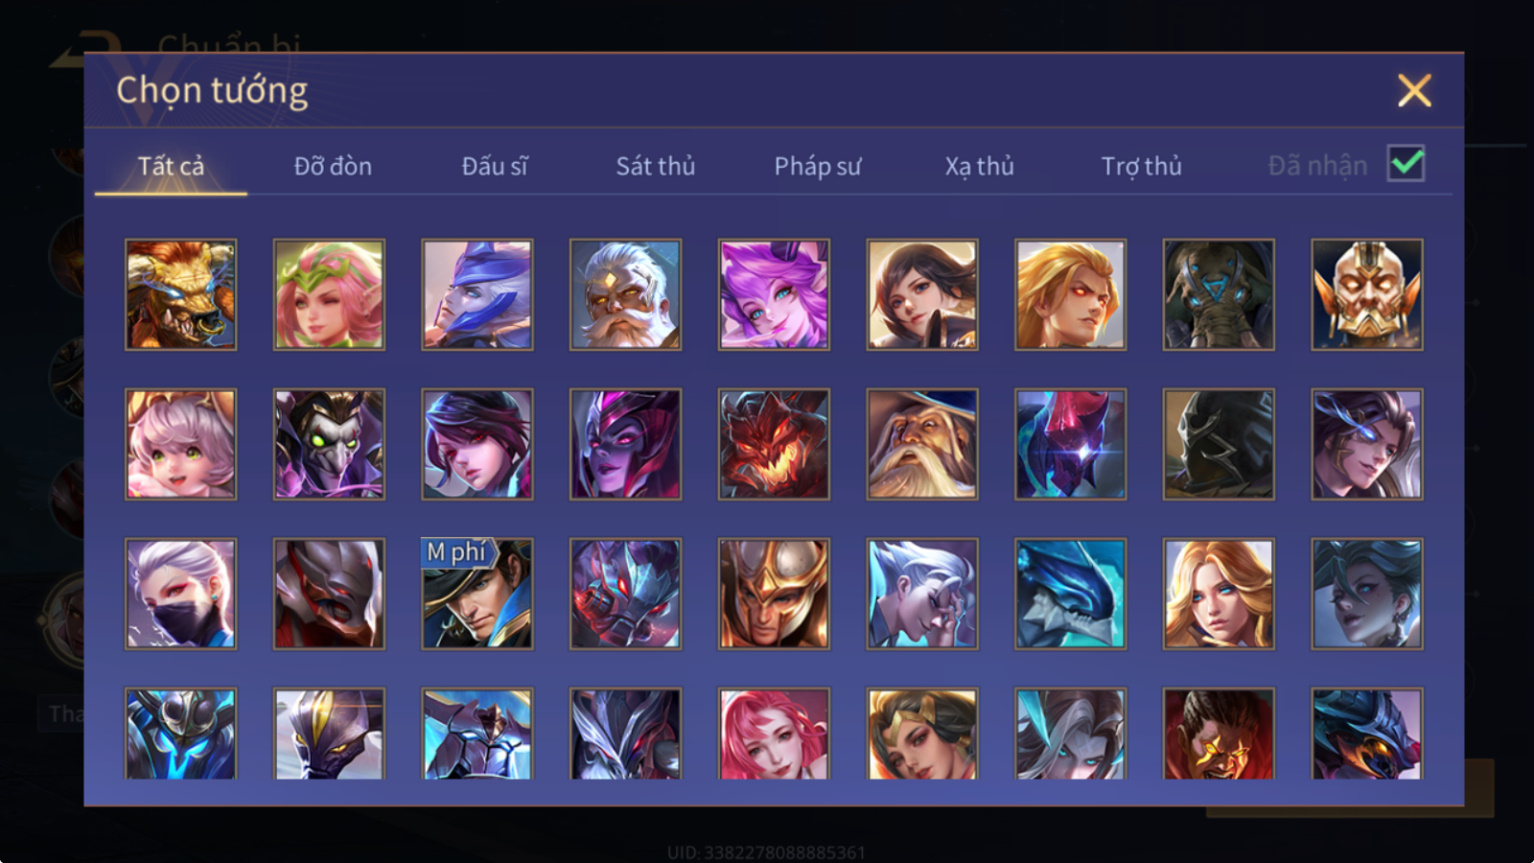Pick the green-eyed dark jester hero
The image size is (1534, 863).
(329, 444)
